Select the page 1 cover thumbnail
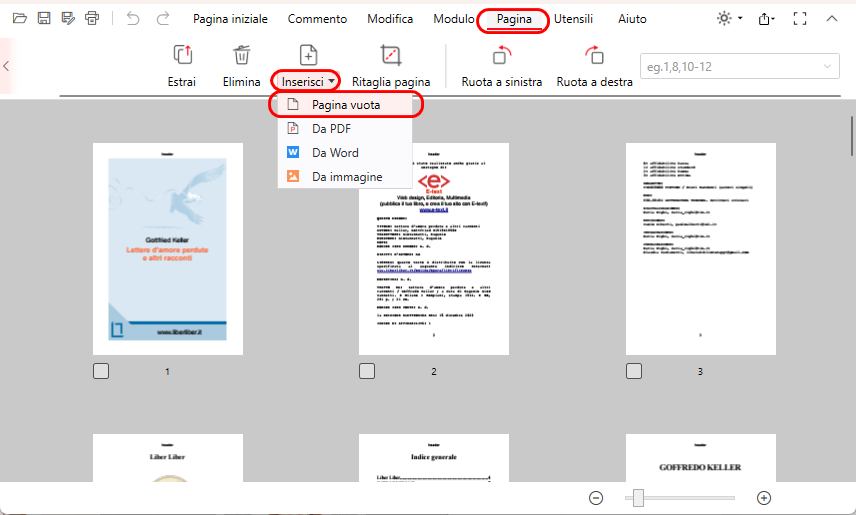Viewport: 856px width, 515px height. point(168,249)
